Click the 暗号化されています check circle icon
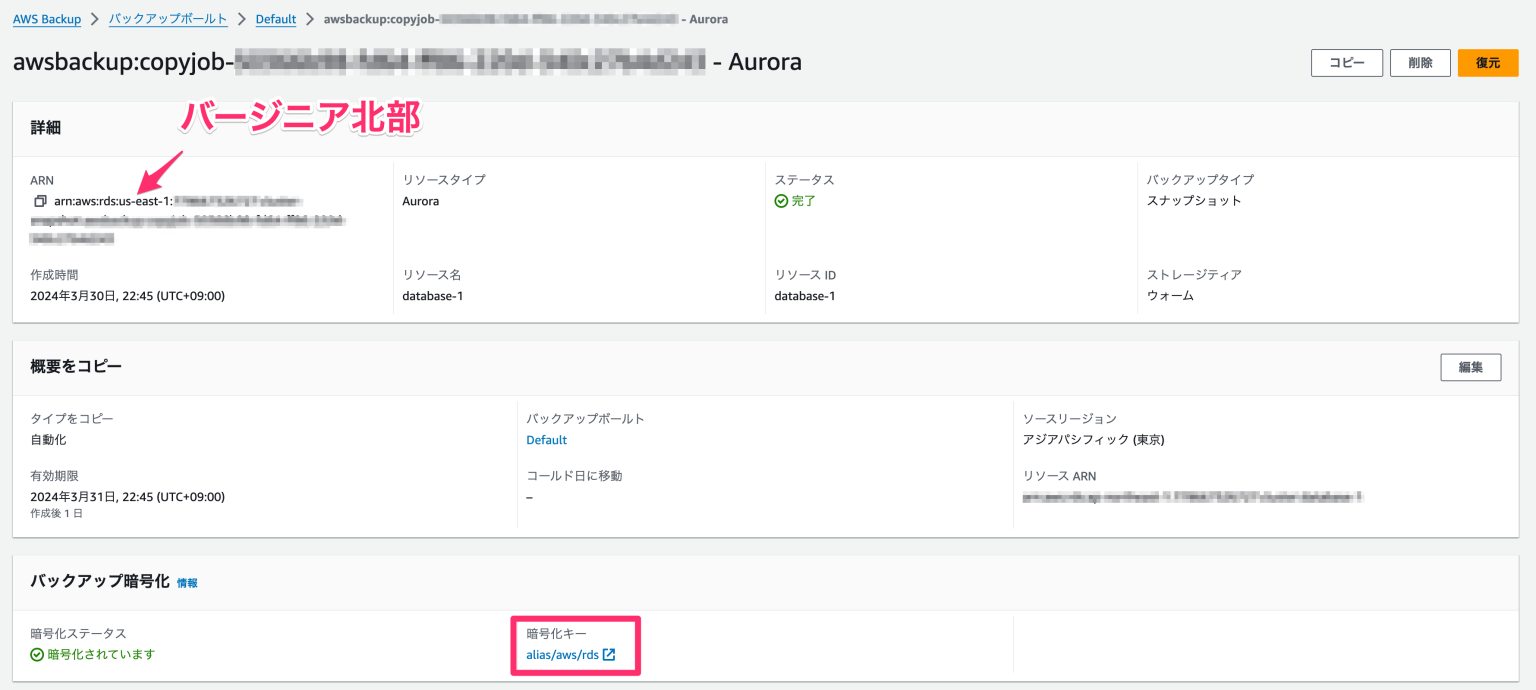This screenshot has height=690, width=1536. point(36,654)
